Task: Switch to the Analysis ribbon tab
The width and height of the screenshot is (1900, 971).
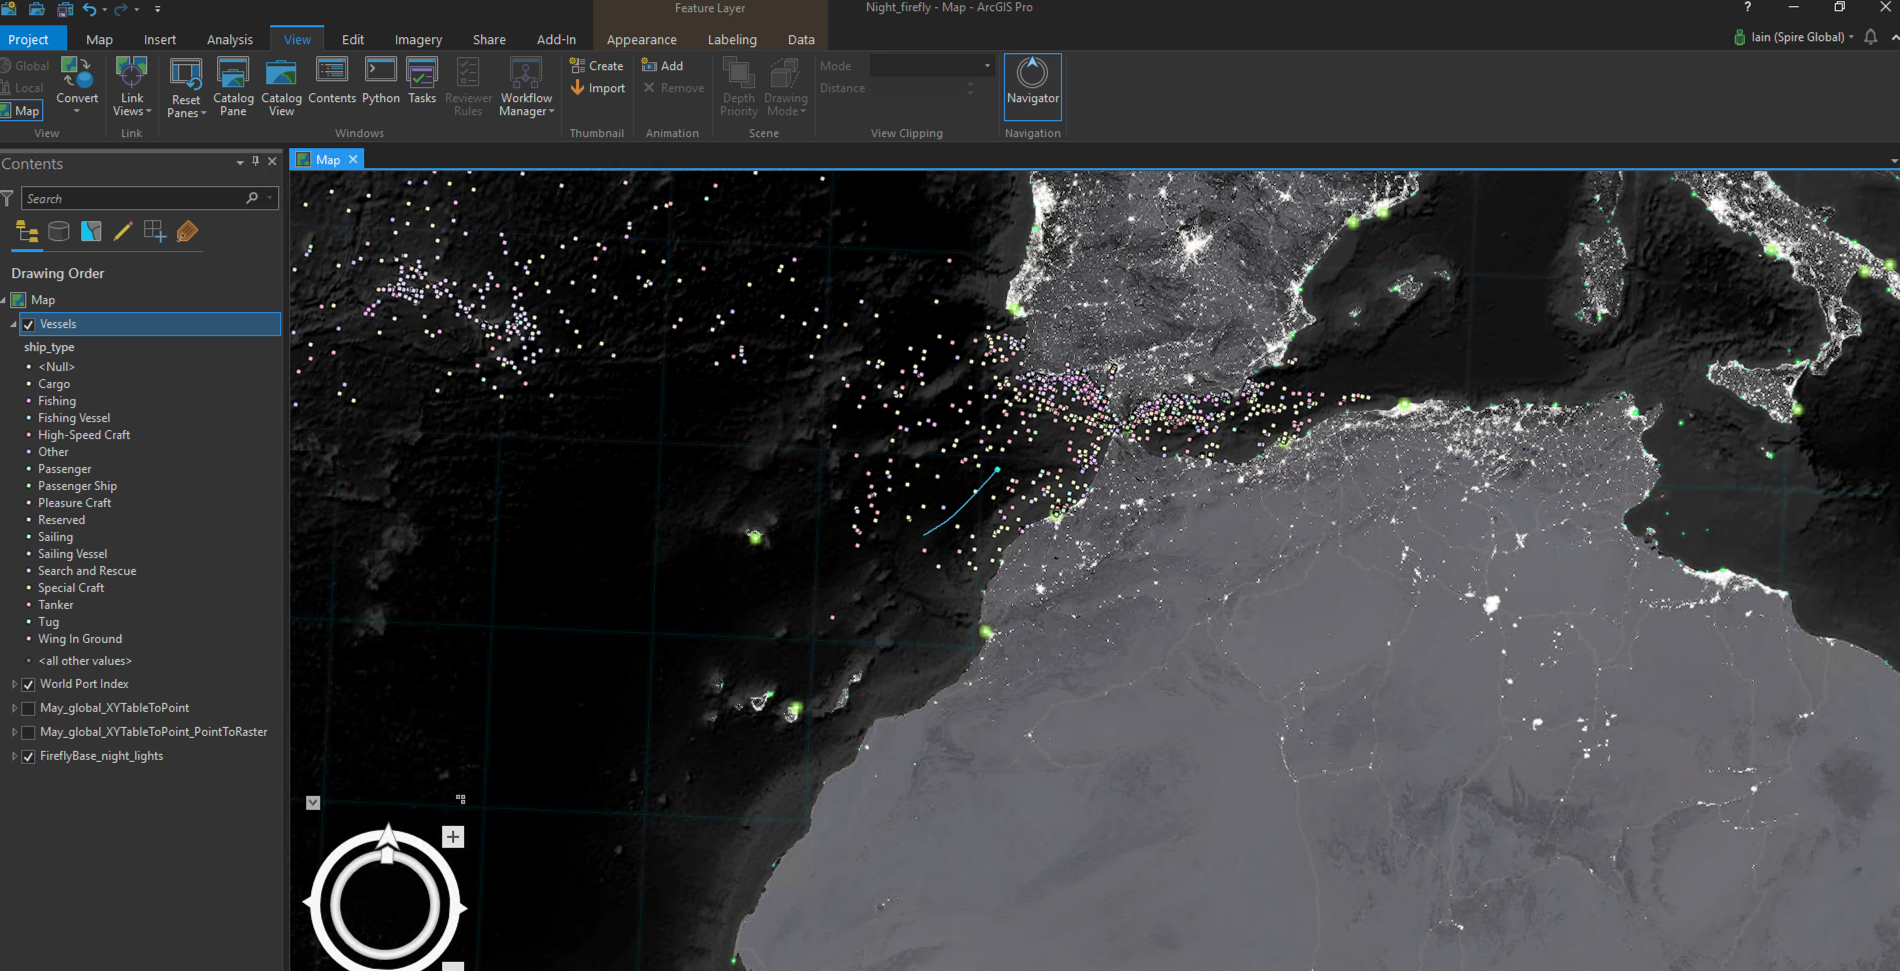Action: click(229, 40)
